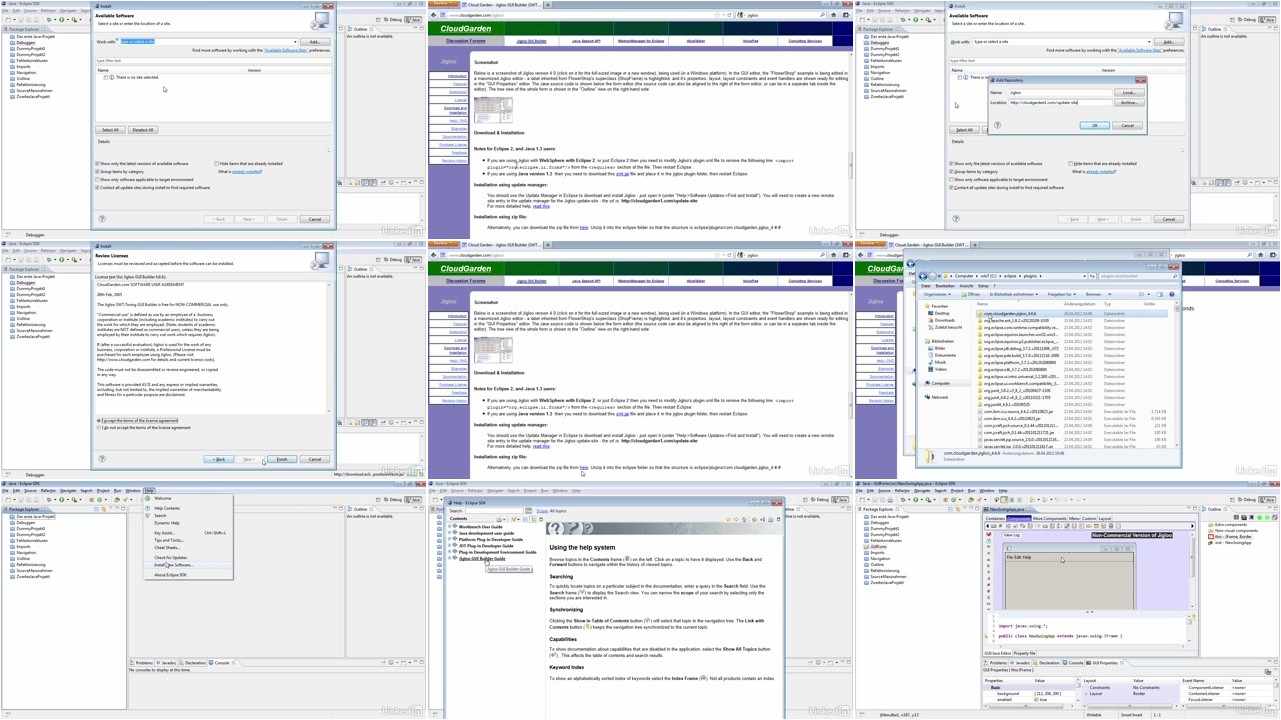Click the Jigloo source code editor vertical scrollbar
Image resolution: width=1281 pixels, height=720 pixels.
[x=1189, y=630]
